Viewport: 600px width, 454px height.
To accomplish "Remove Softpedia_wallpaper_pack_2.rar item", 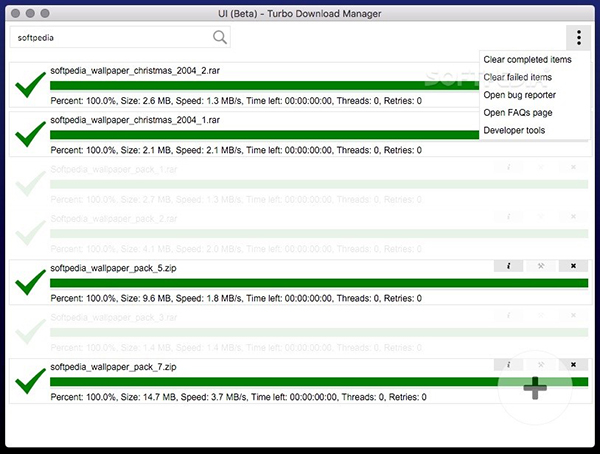I will [573, 217].
